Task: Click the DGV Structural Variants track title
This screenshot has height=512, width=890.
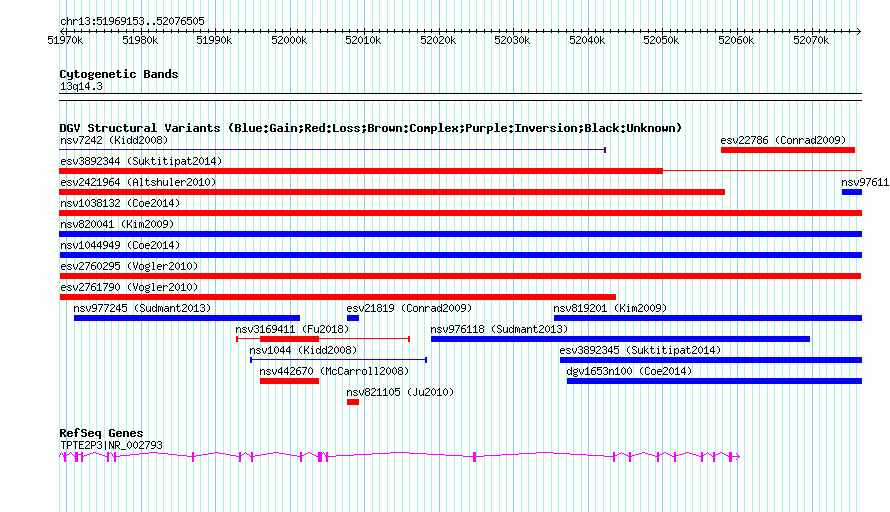Action: pos(371,128)
